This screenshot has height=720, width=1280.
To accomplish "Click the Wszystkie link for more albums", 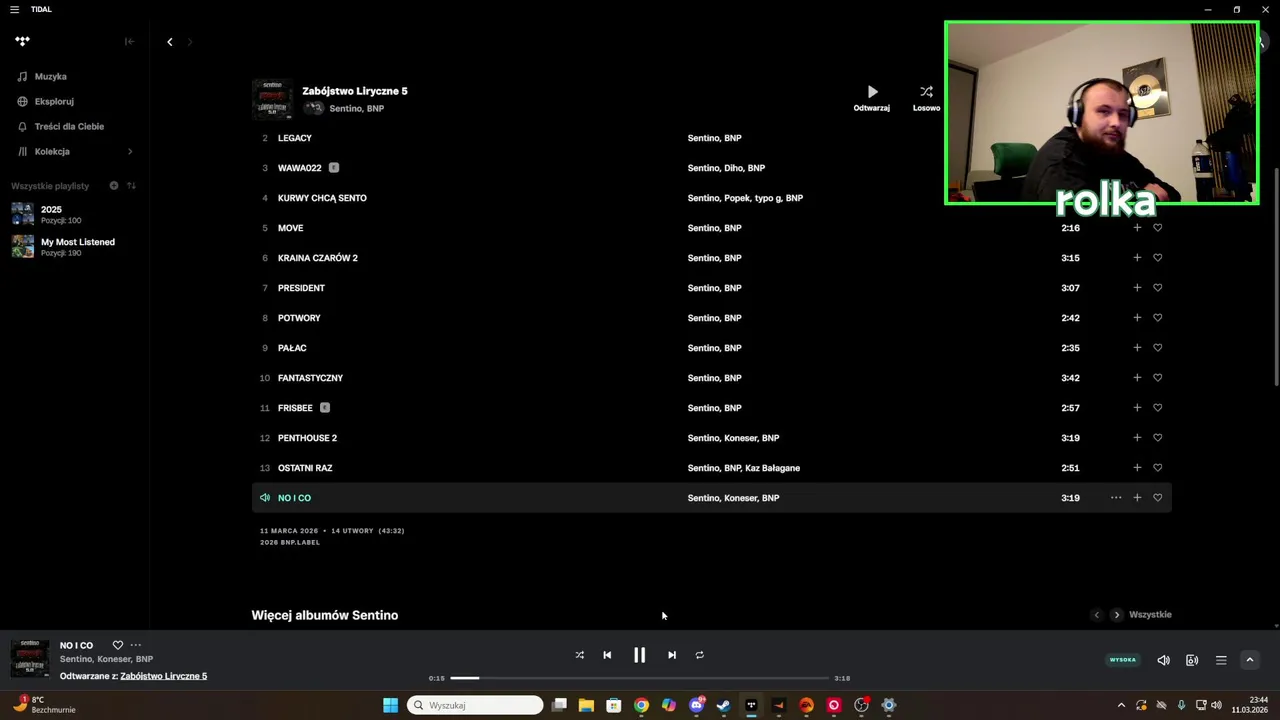I will pyautogui.click(x=1150, y=615).
